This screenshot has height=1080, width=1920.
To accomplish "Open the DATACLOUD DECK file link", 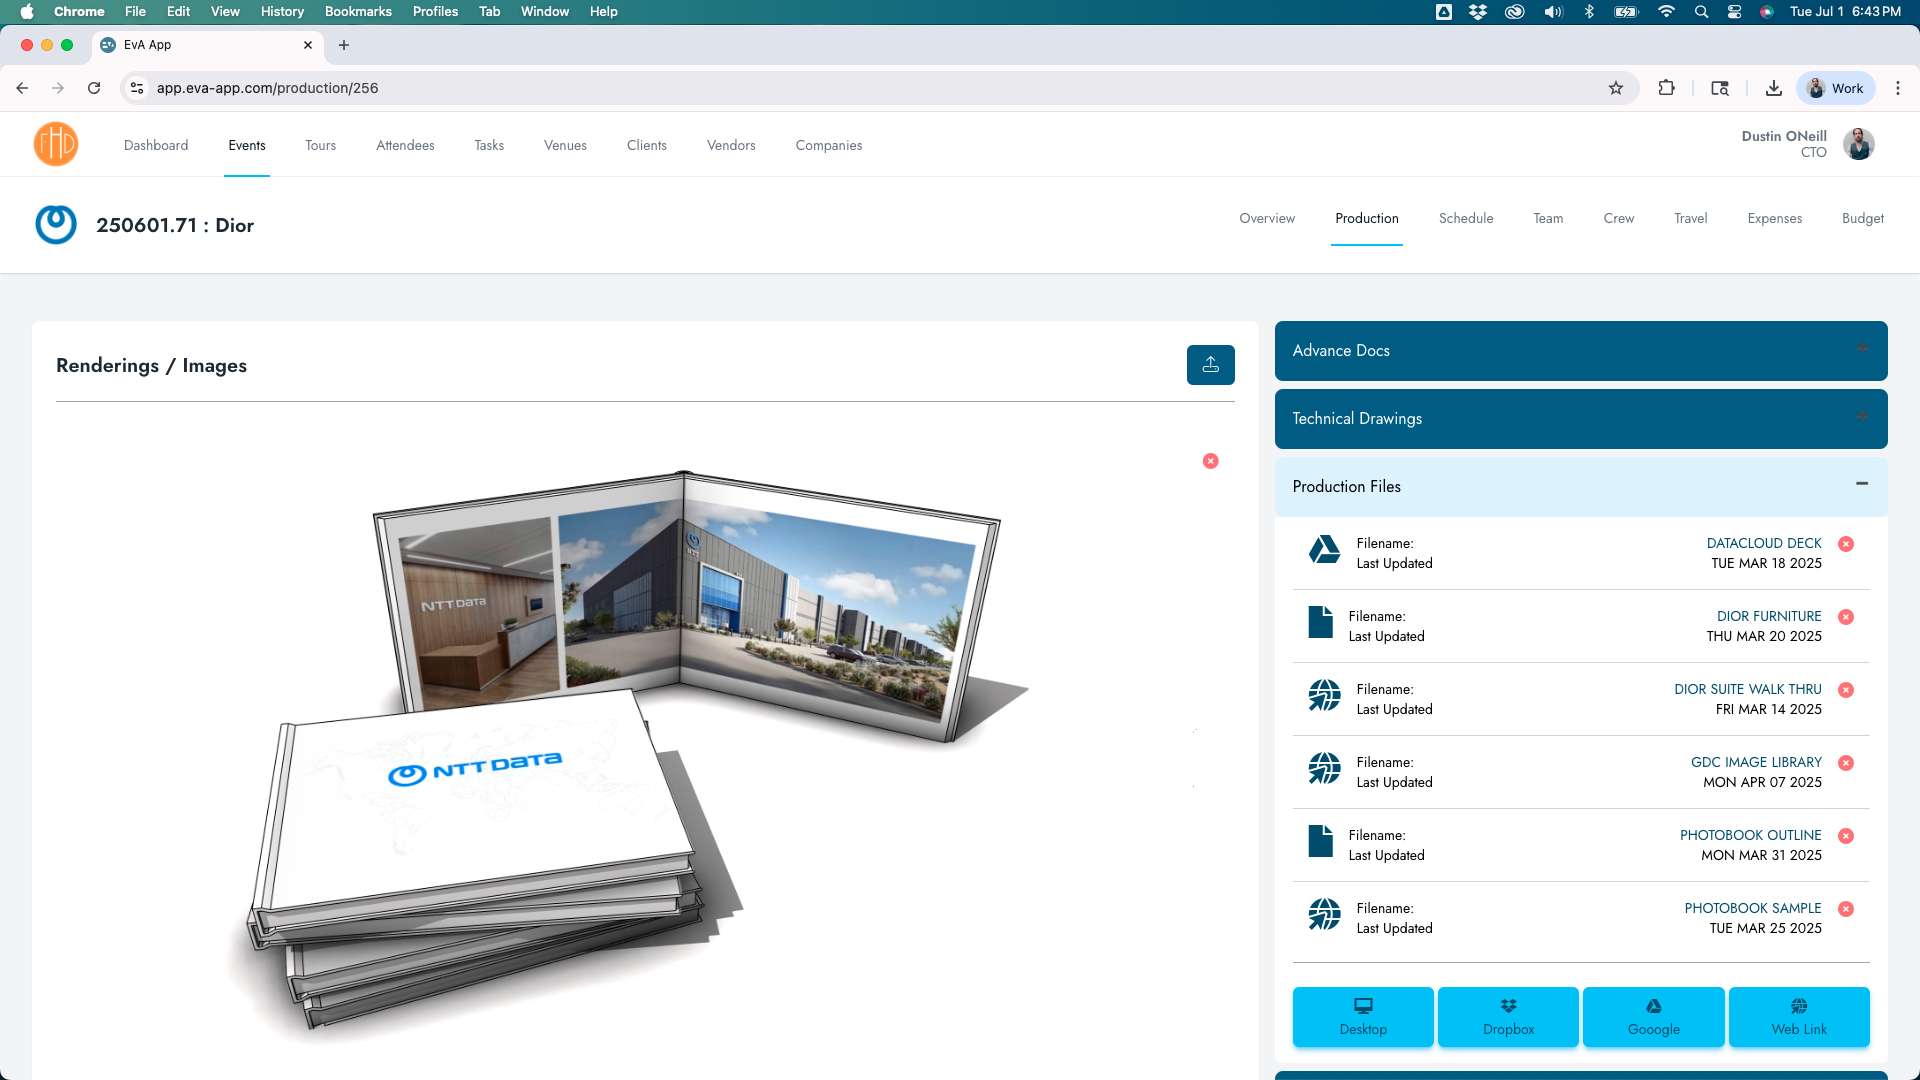I will pos(1763,543).
